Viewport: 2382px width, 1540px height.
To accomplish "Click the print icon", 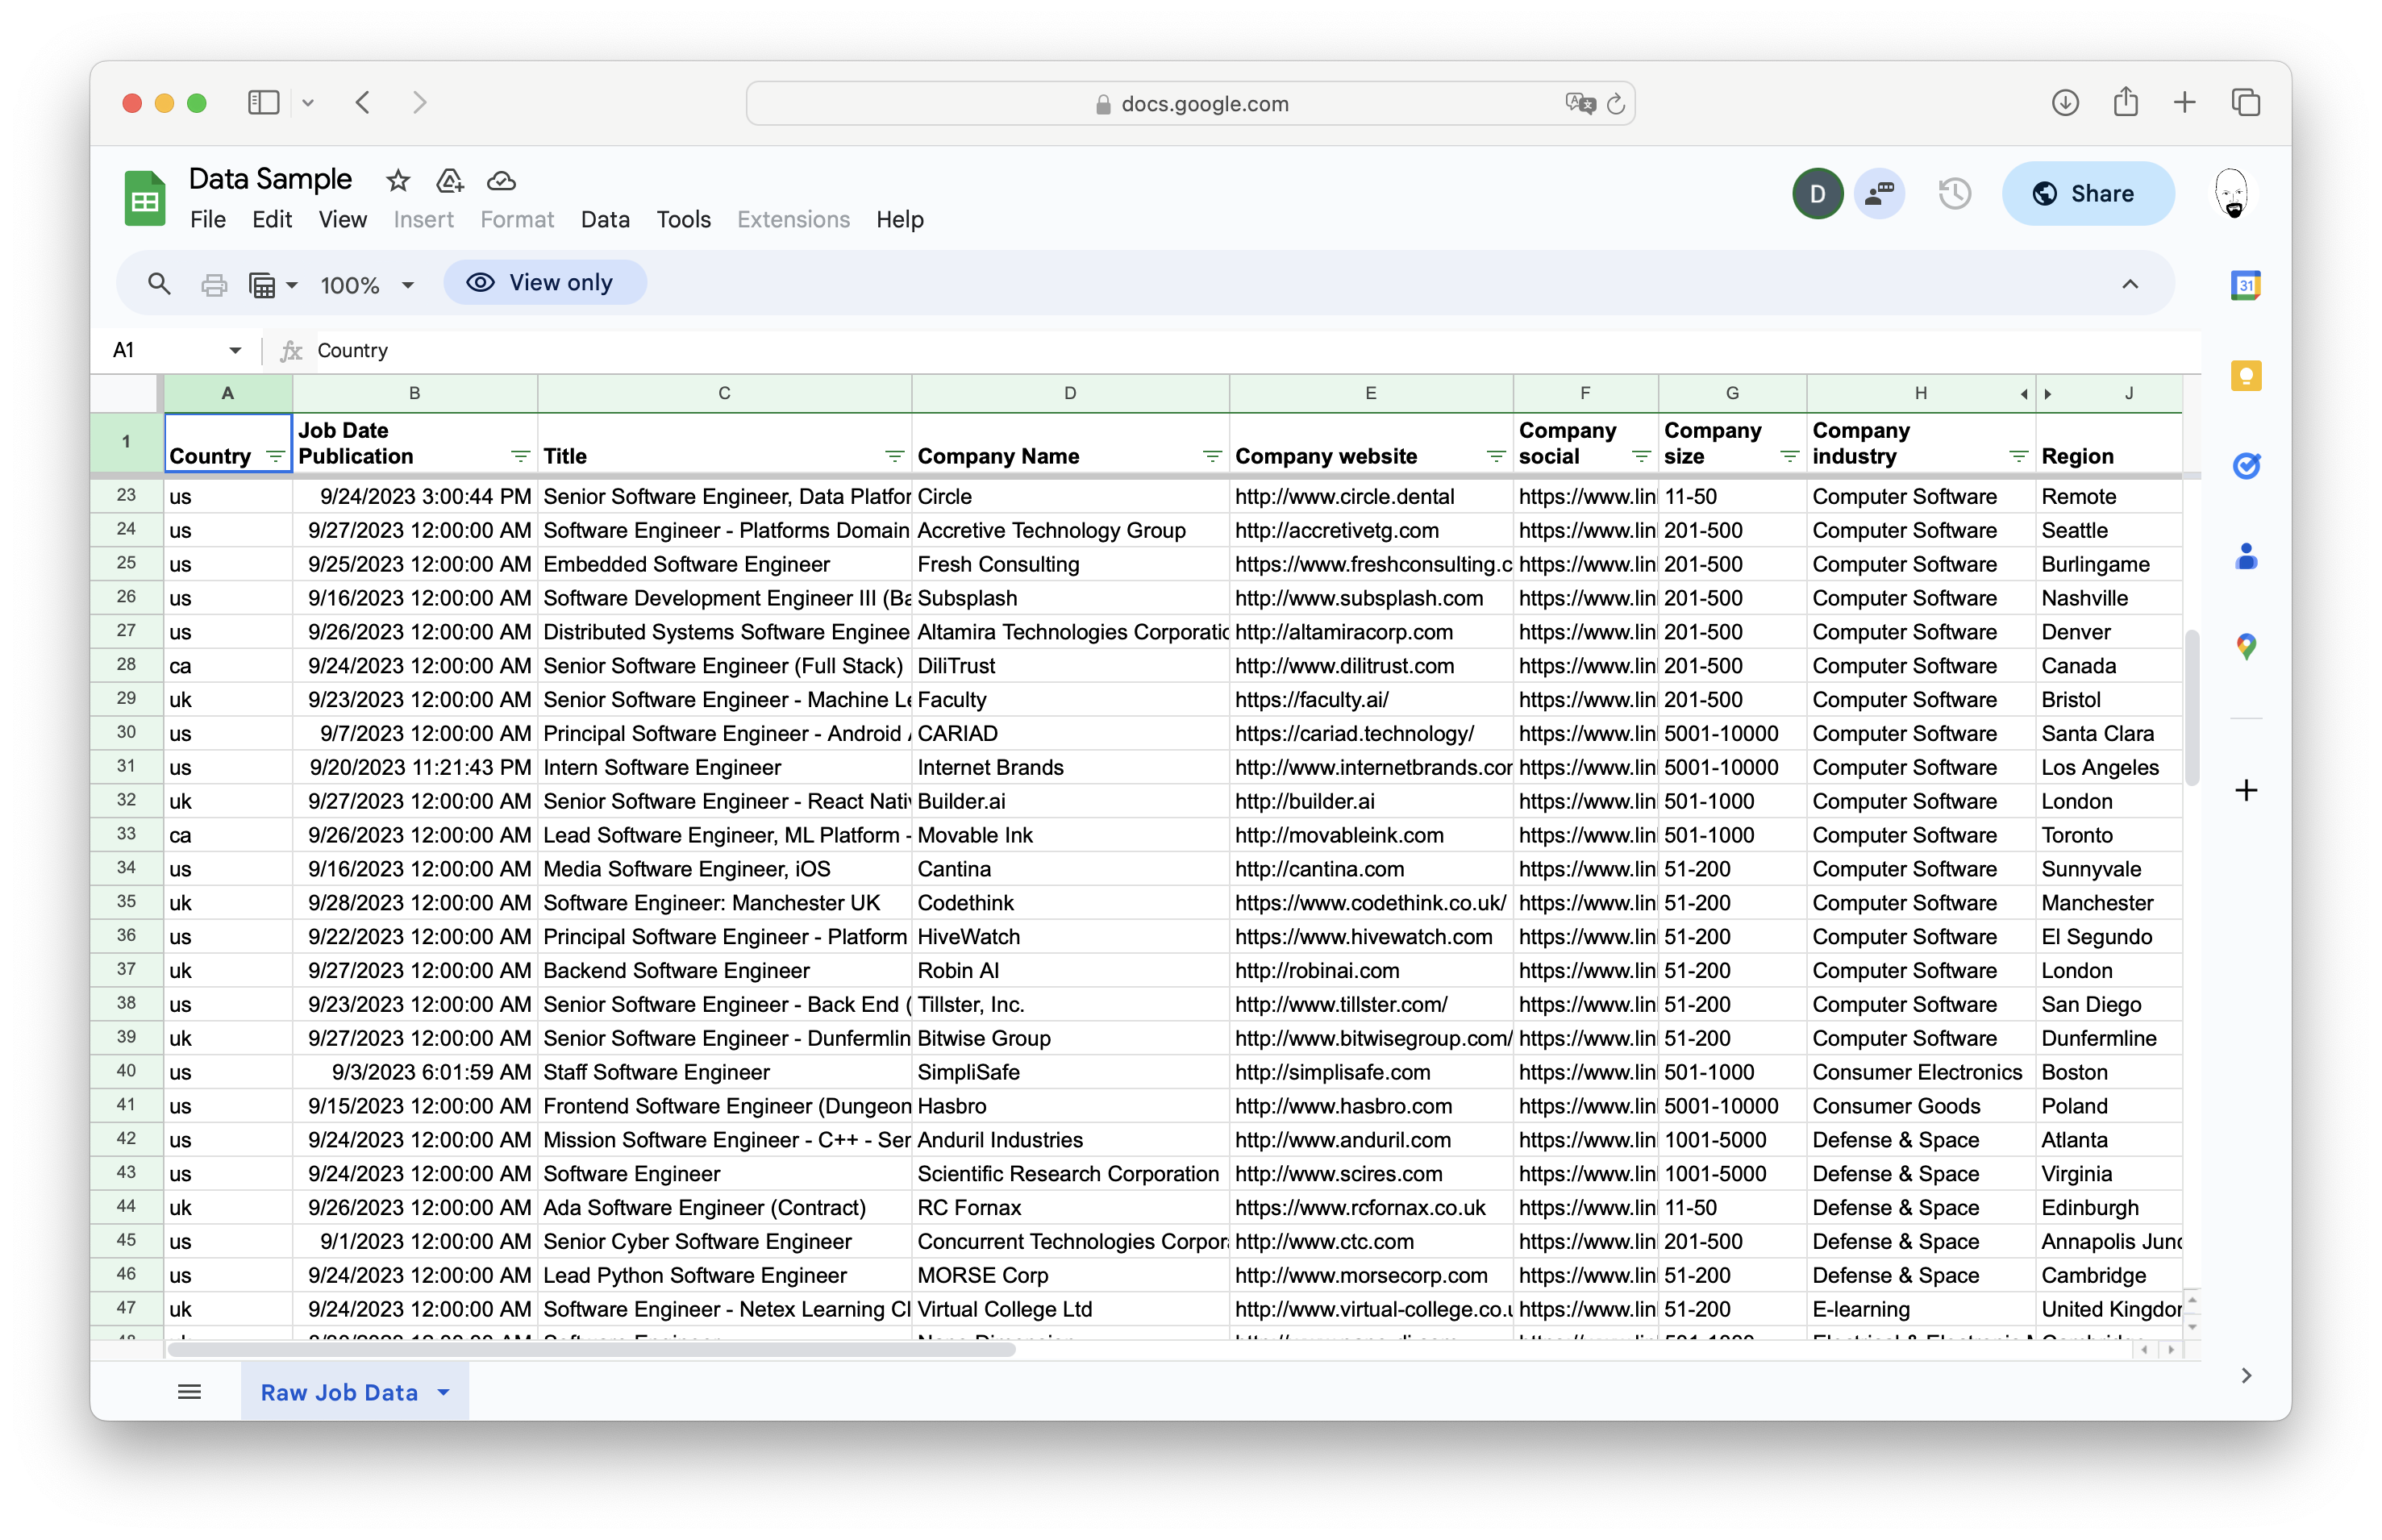I will (213, 285).
